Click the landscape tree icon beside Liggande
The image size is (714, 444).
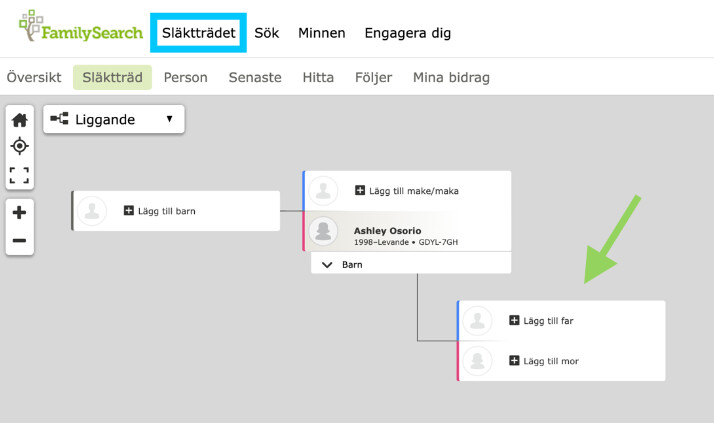coord(59,119)
